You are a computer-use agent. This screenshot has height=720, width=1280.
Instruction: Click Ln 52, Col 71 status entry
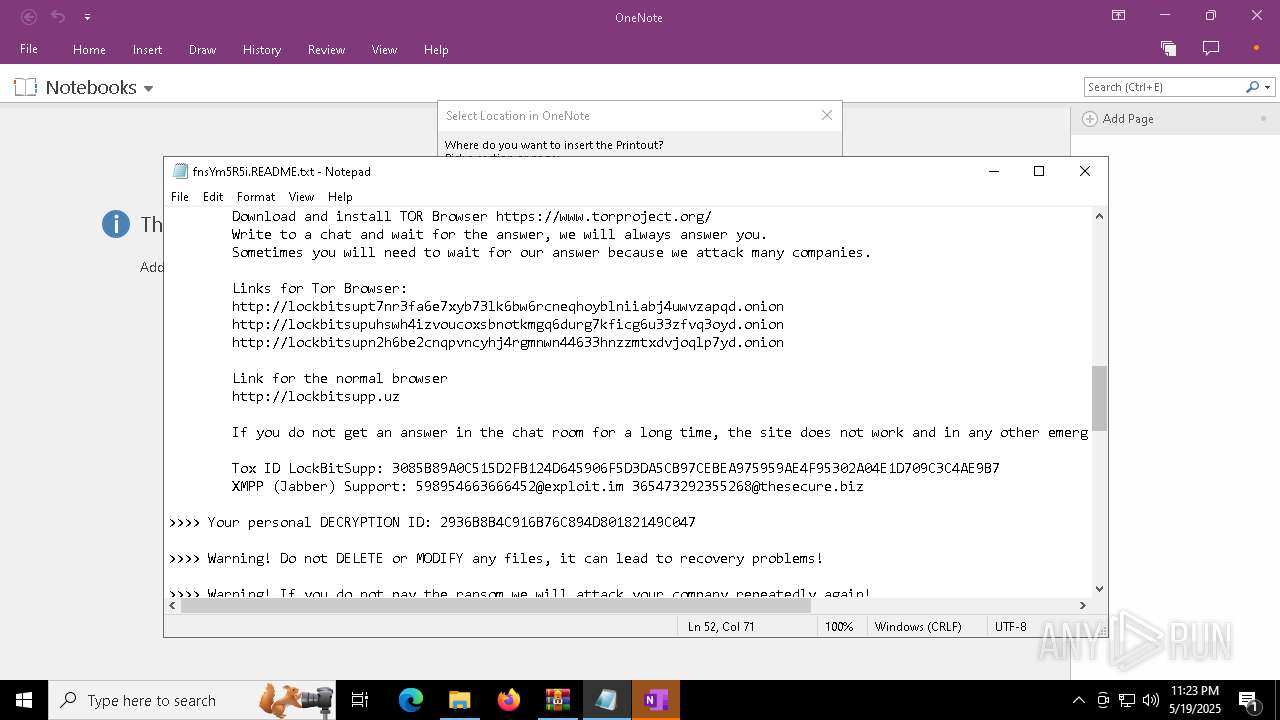(721, 626)
